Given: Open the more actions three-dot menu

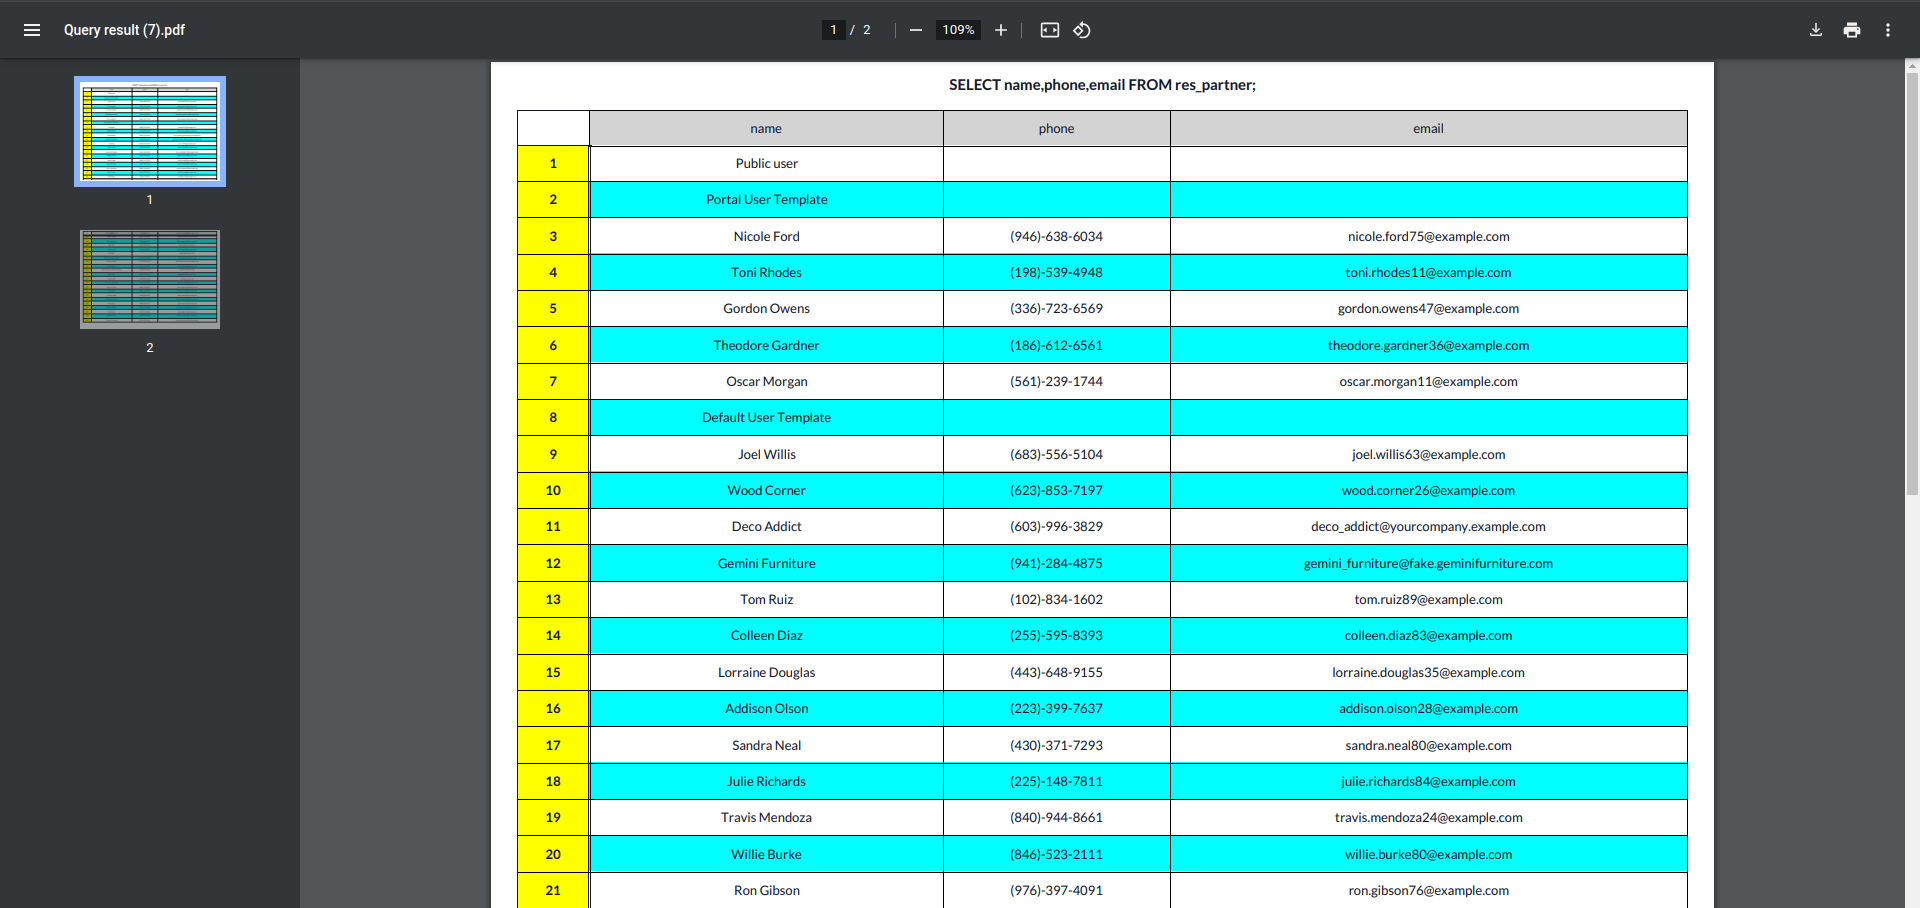Looking at the screenshot, I should click(1888, 30).
